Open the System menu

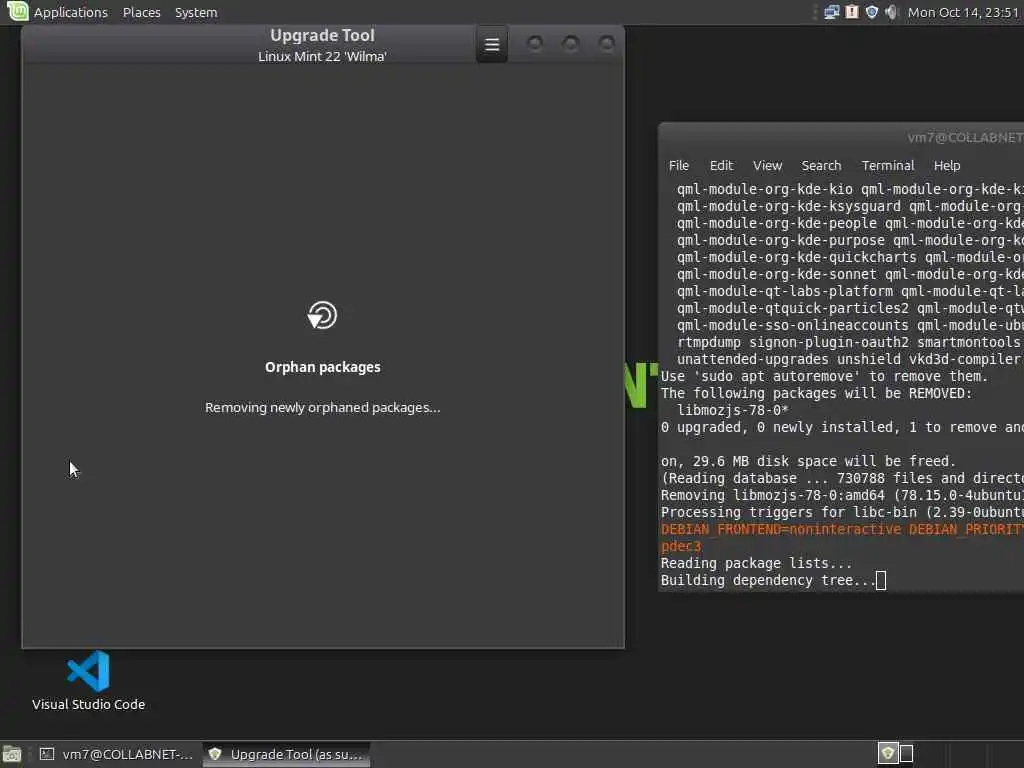click(x=196, y=12)
